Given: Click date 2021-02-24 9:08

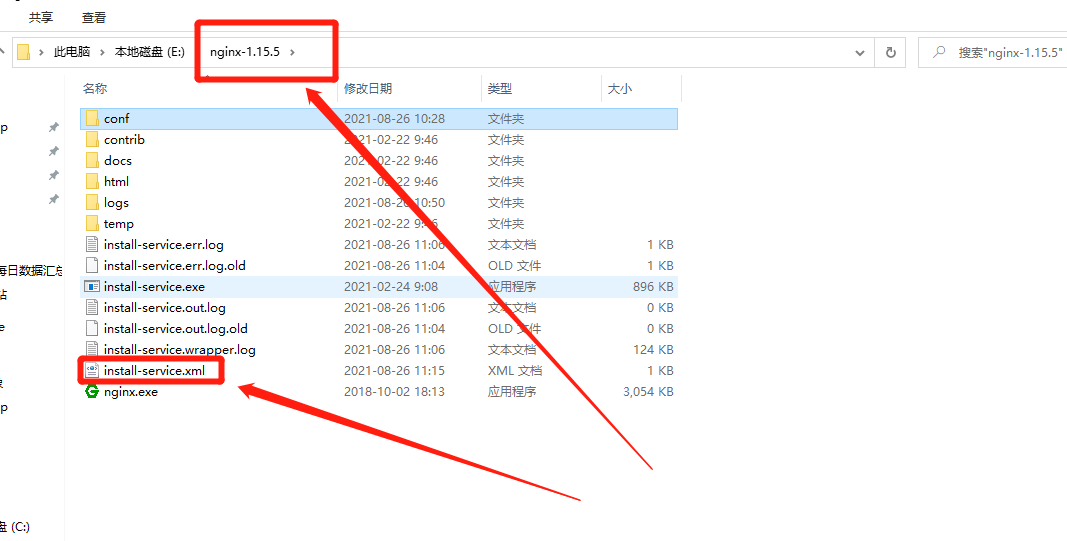Looking at the screenshot, I should pos(391,286).
